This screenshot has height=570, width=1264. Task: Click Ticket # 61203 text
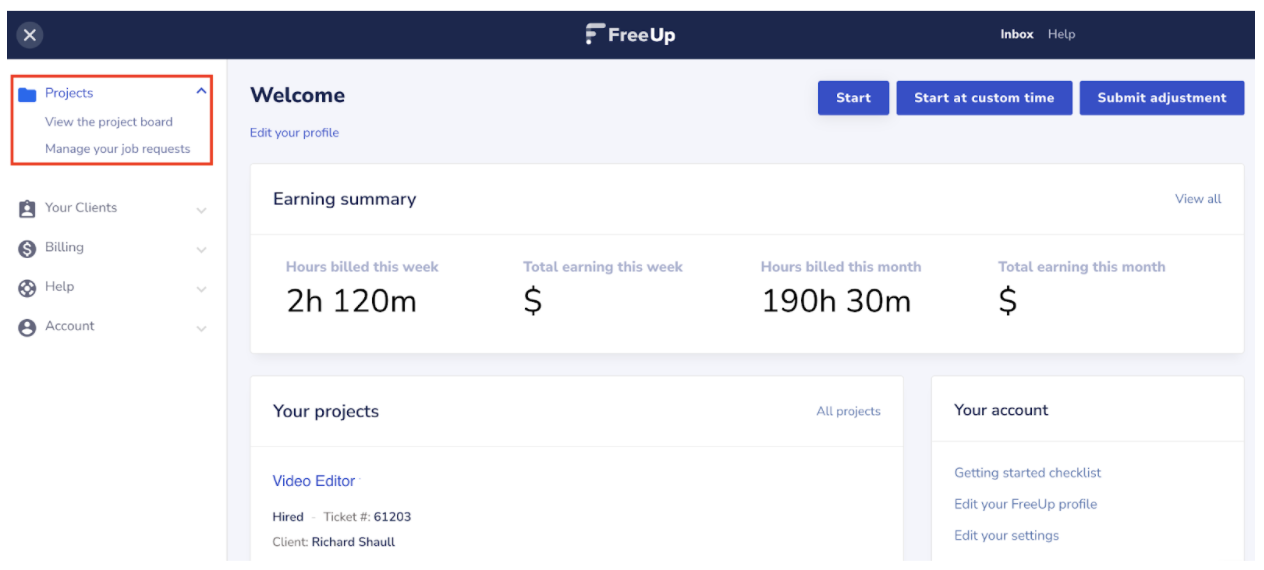(x=367, y=517)
